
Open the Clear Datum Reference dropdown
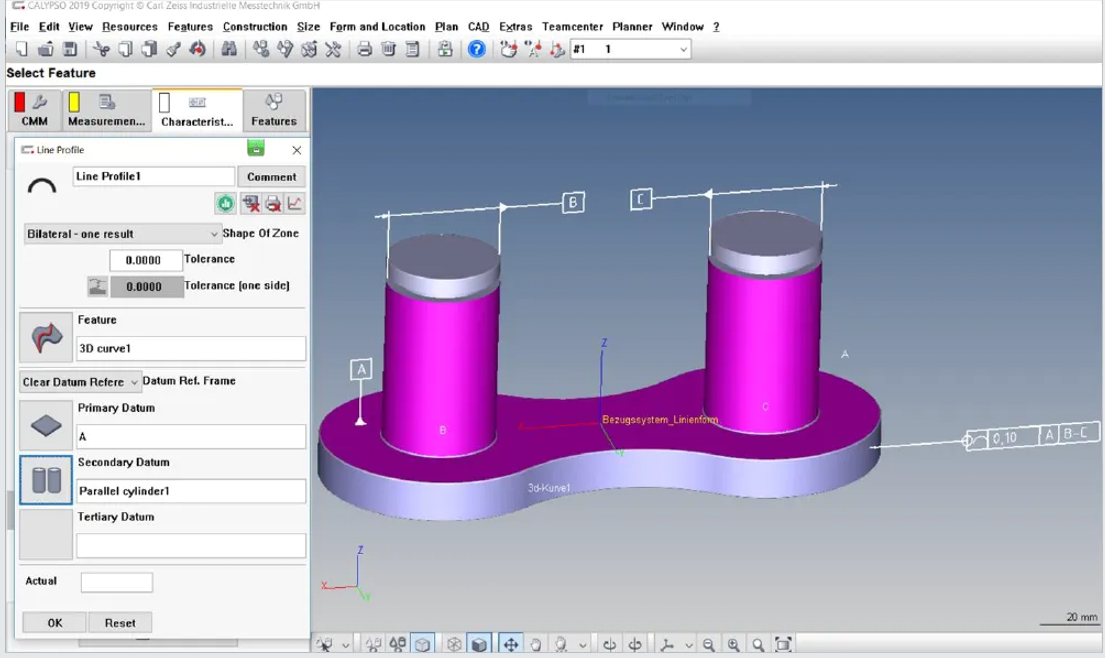(x=80, y=382)
